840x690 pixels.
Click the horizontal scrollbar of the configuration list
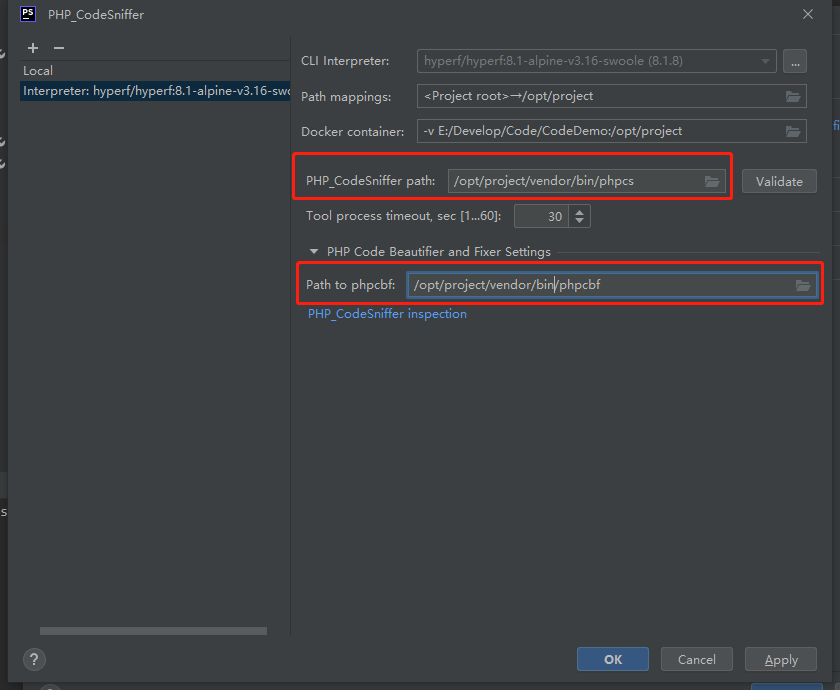[153, 631]
